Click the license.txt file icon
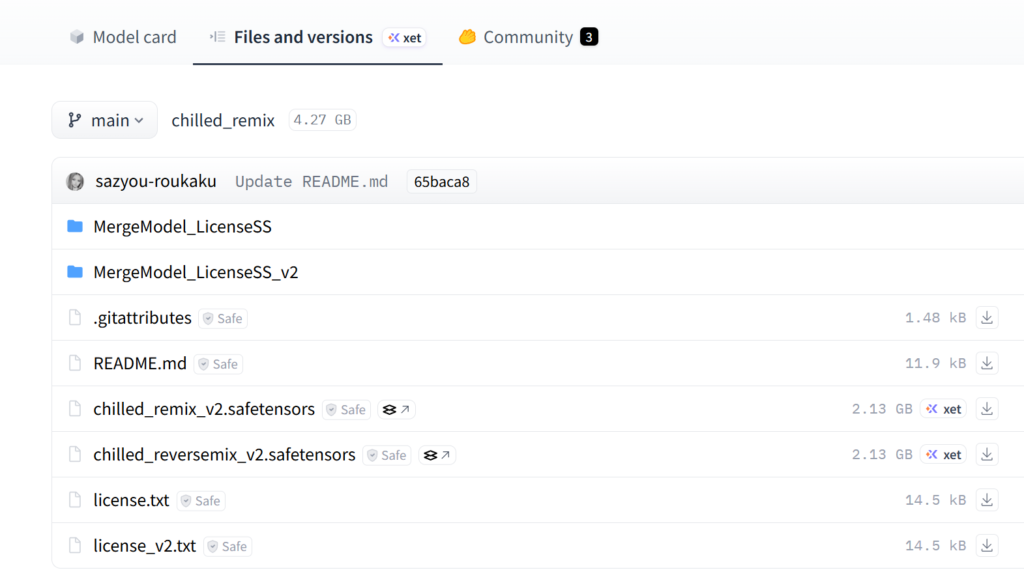Image resolution: width=1024 pixels, height=579 pixels. 75,500
